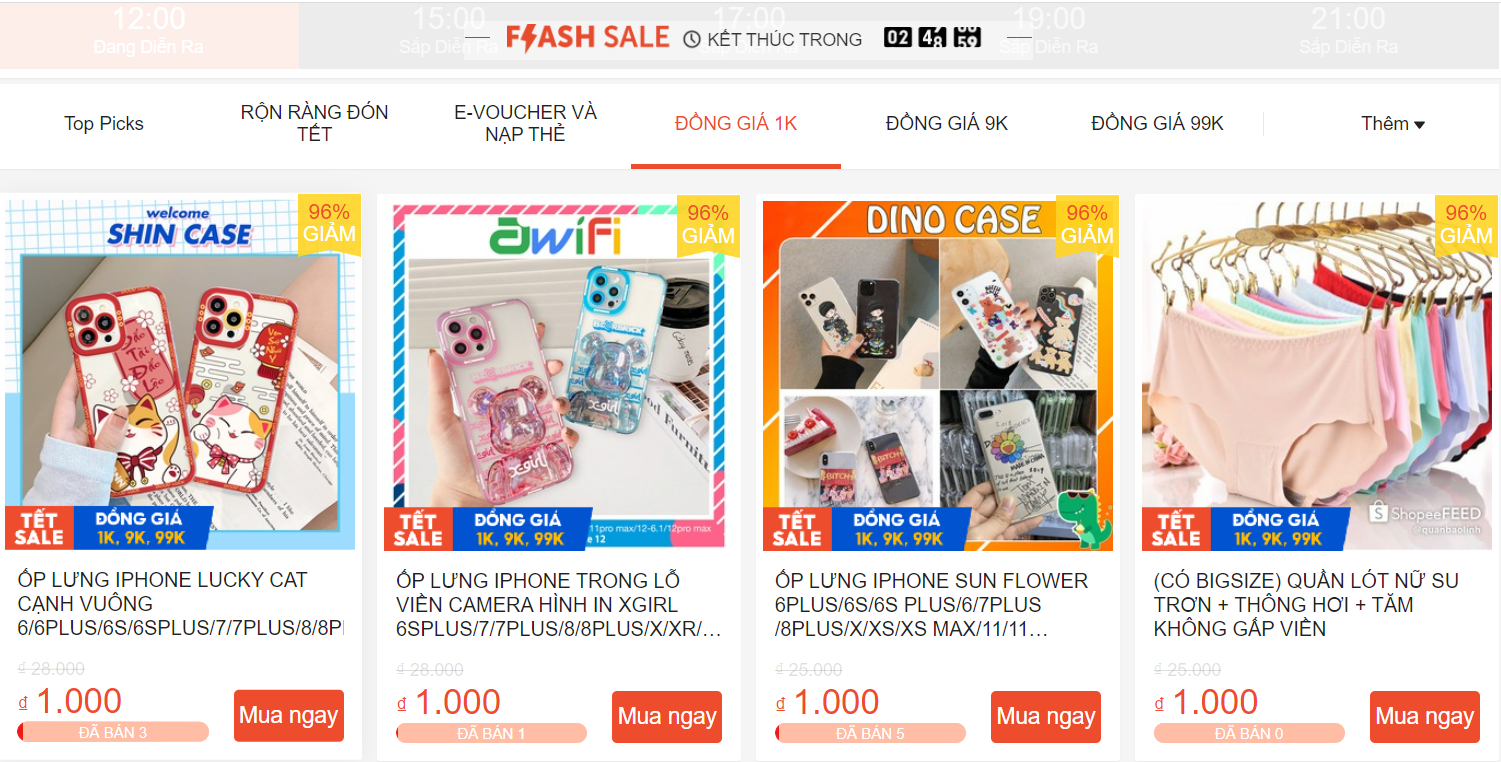Click the TẾT SALE badge on the aWiFi product

pos(418,529)
